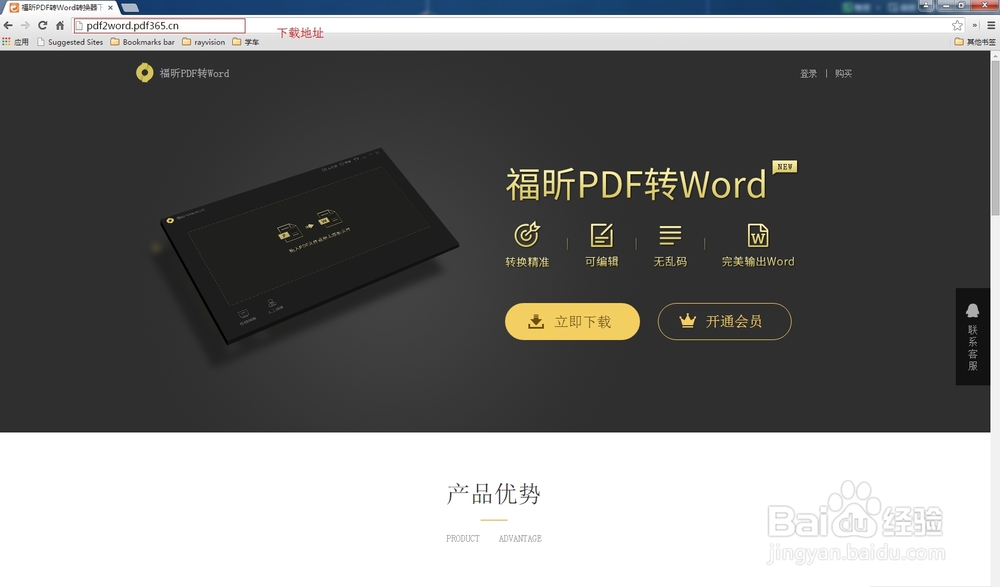Click the 开通会员 button

click(724, 322)
